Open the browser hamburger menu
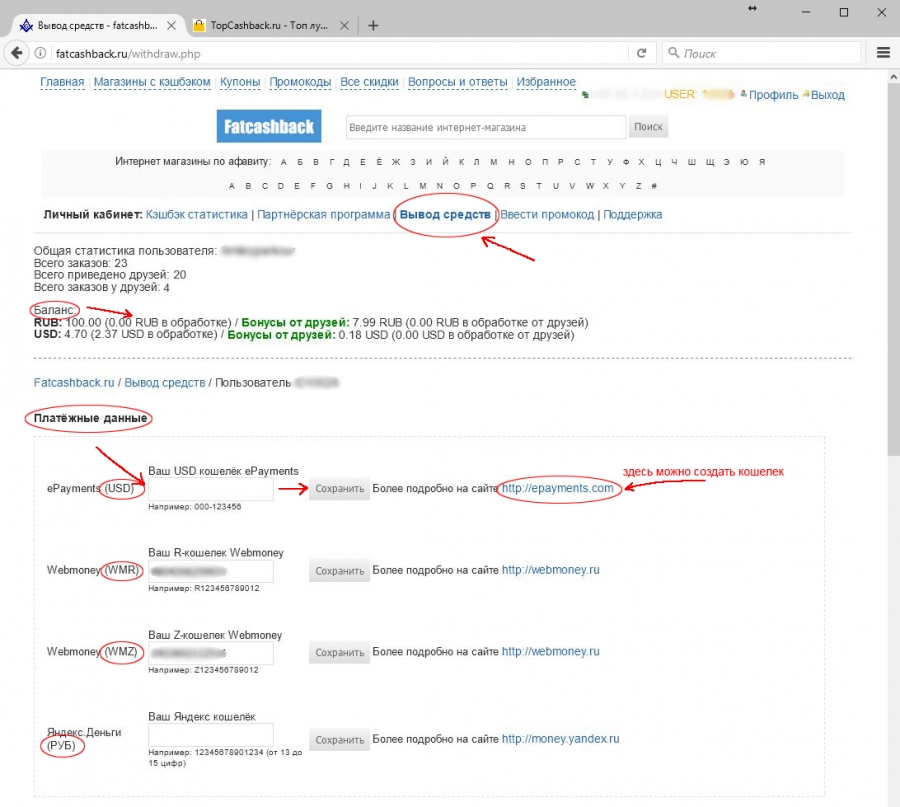 pyautogui.click(x=883, y=53)
